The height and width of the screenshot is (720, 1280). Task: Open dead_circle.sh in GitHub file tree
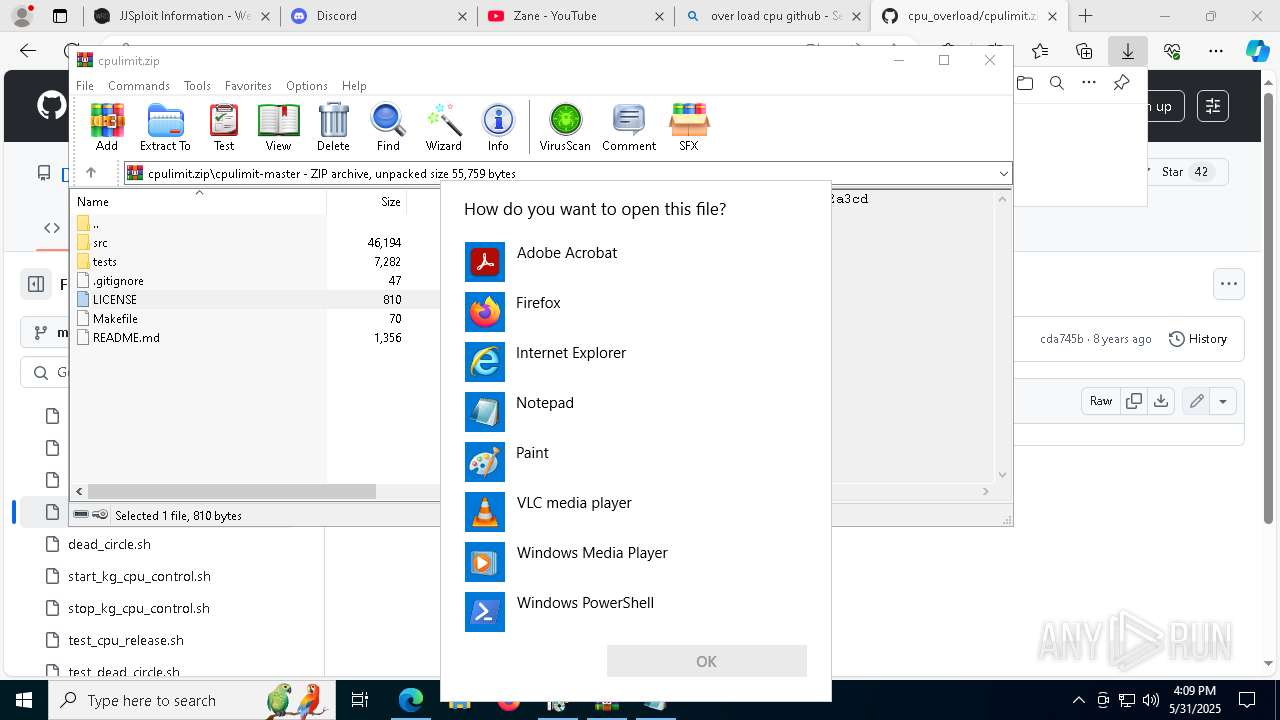pyautogui.click(x=109, y=544)
